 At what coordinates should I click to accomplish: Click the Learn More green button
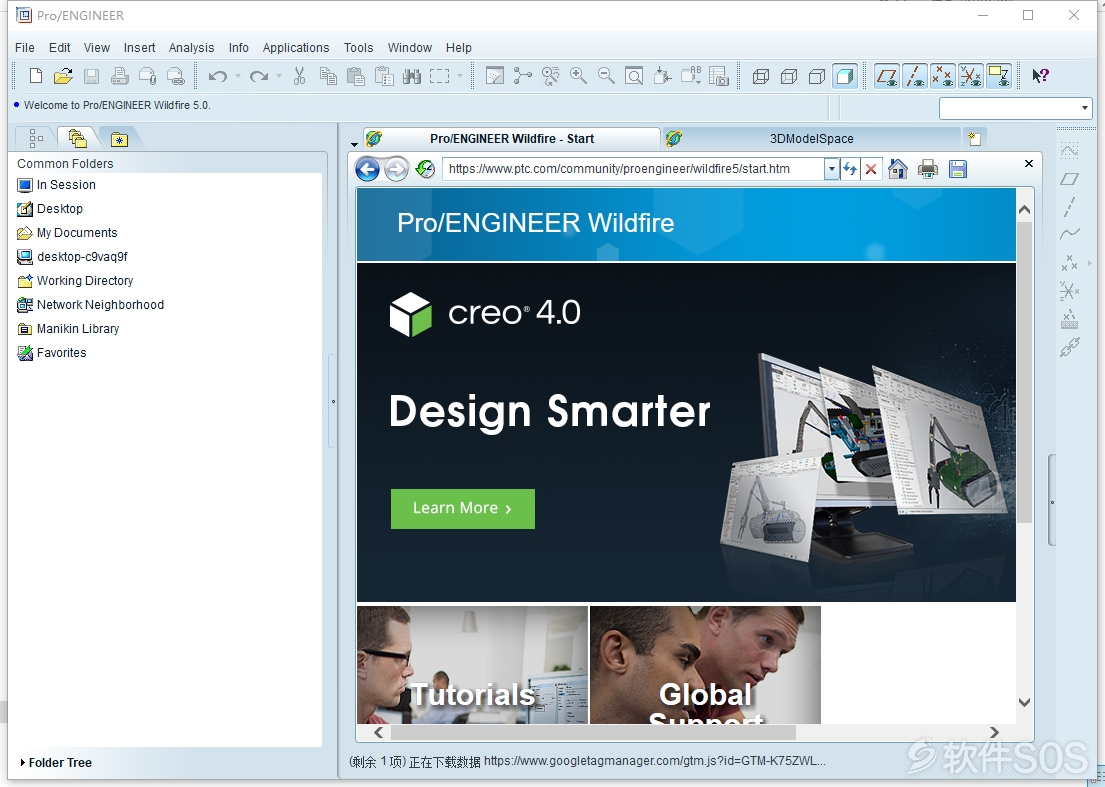click(463, 509)
